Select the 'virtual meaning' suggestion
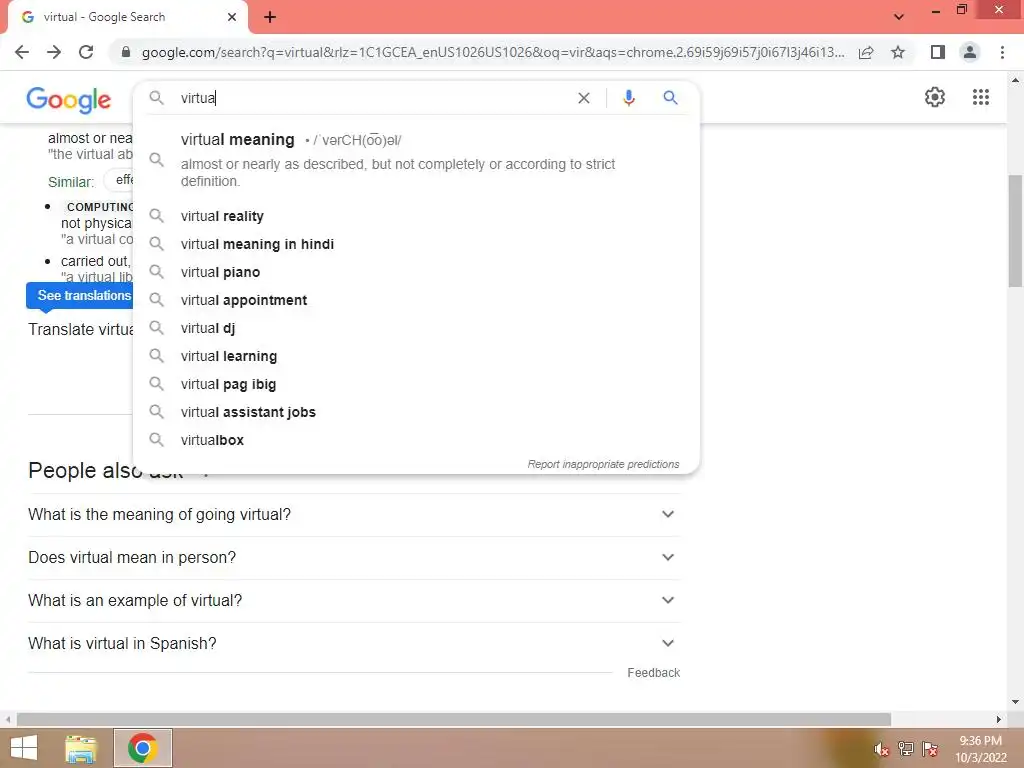 tap(416, 159)
